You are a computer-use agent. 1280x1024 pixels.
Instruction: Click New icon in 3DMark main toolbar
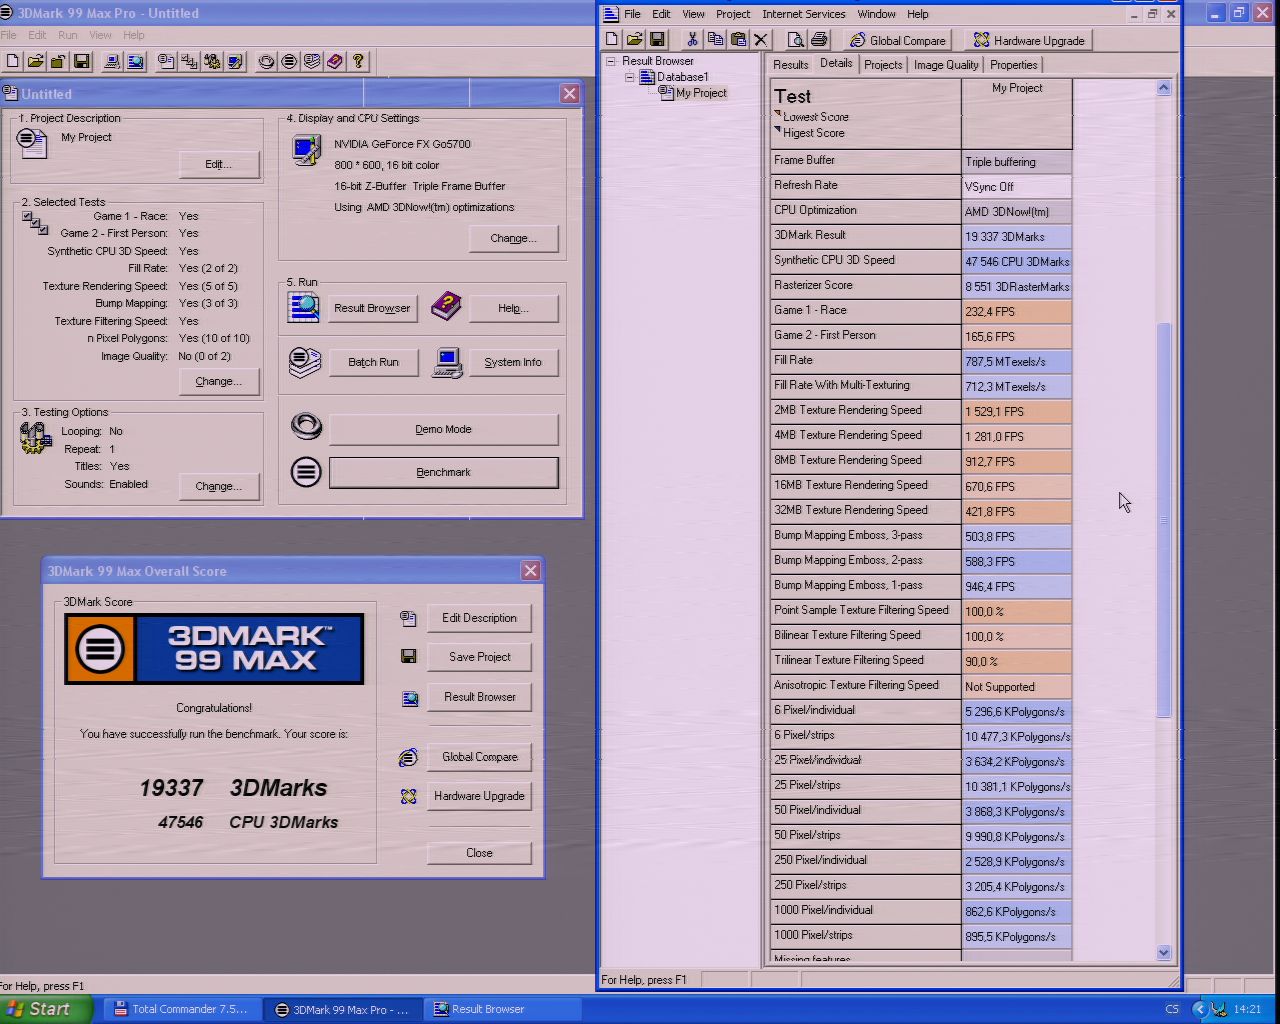tap(13, 61)
